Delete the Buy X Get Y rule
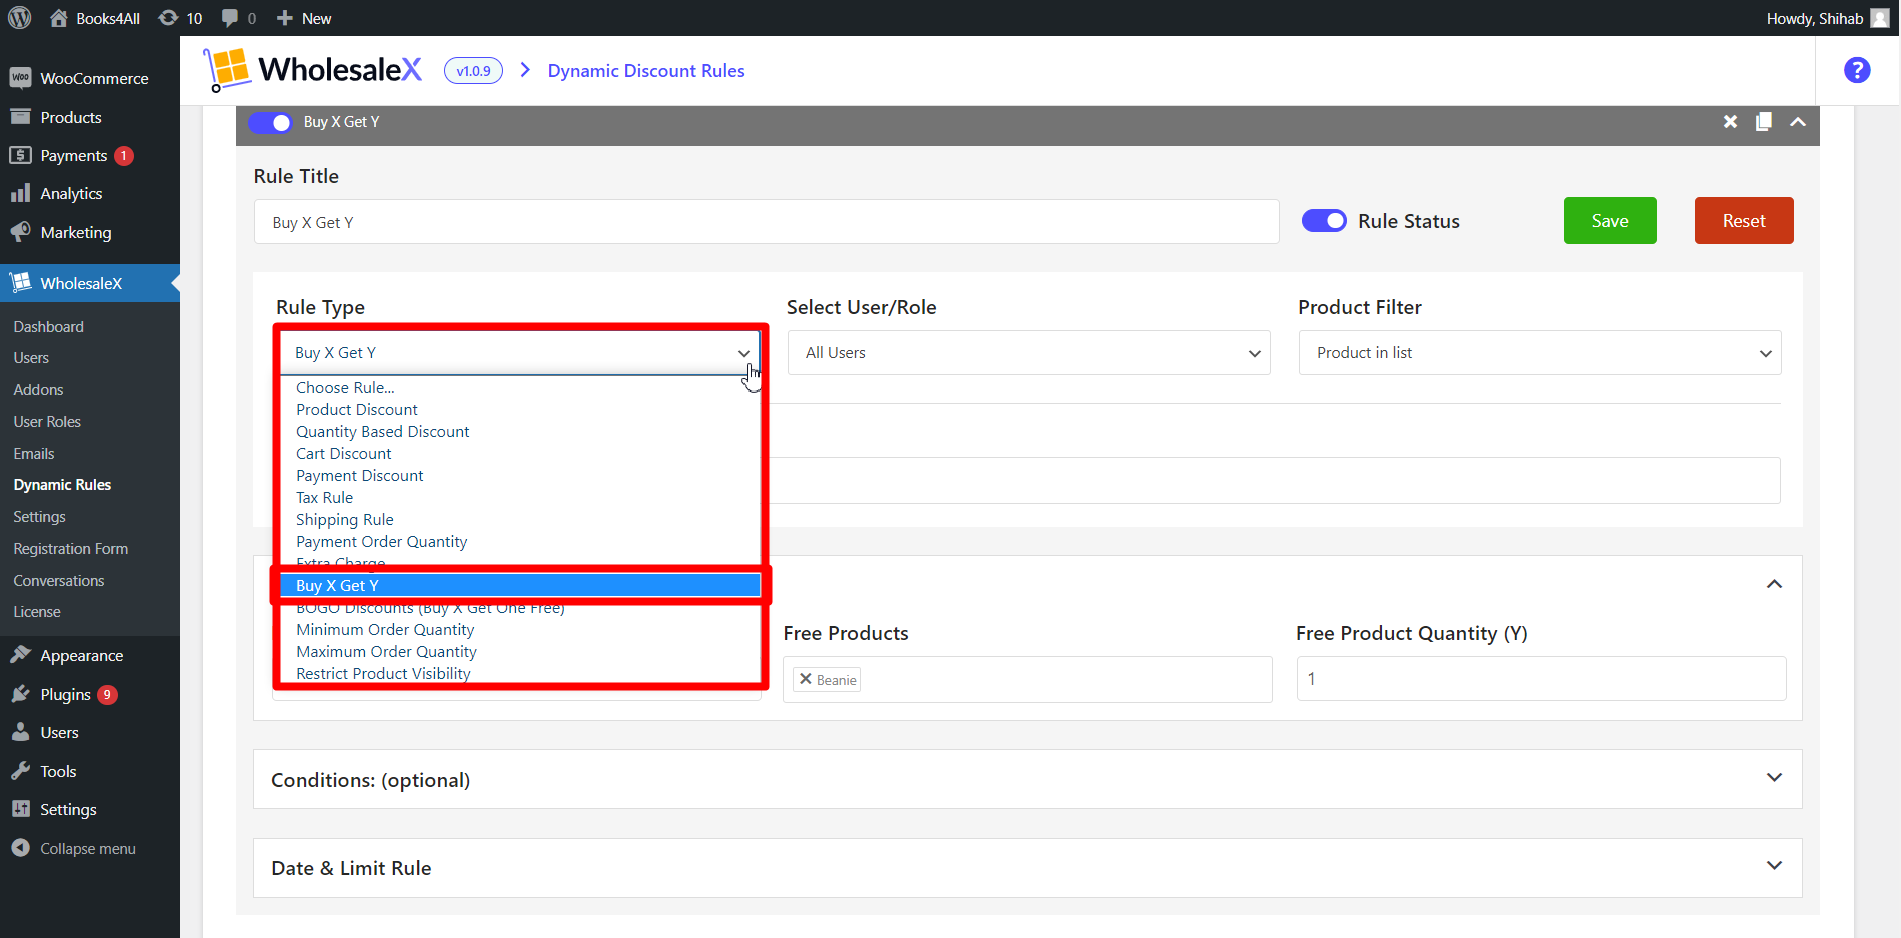The height and width of the screenshot is (938, 1901). 1730,122
